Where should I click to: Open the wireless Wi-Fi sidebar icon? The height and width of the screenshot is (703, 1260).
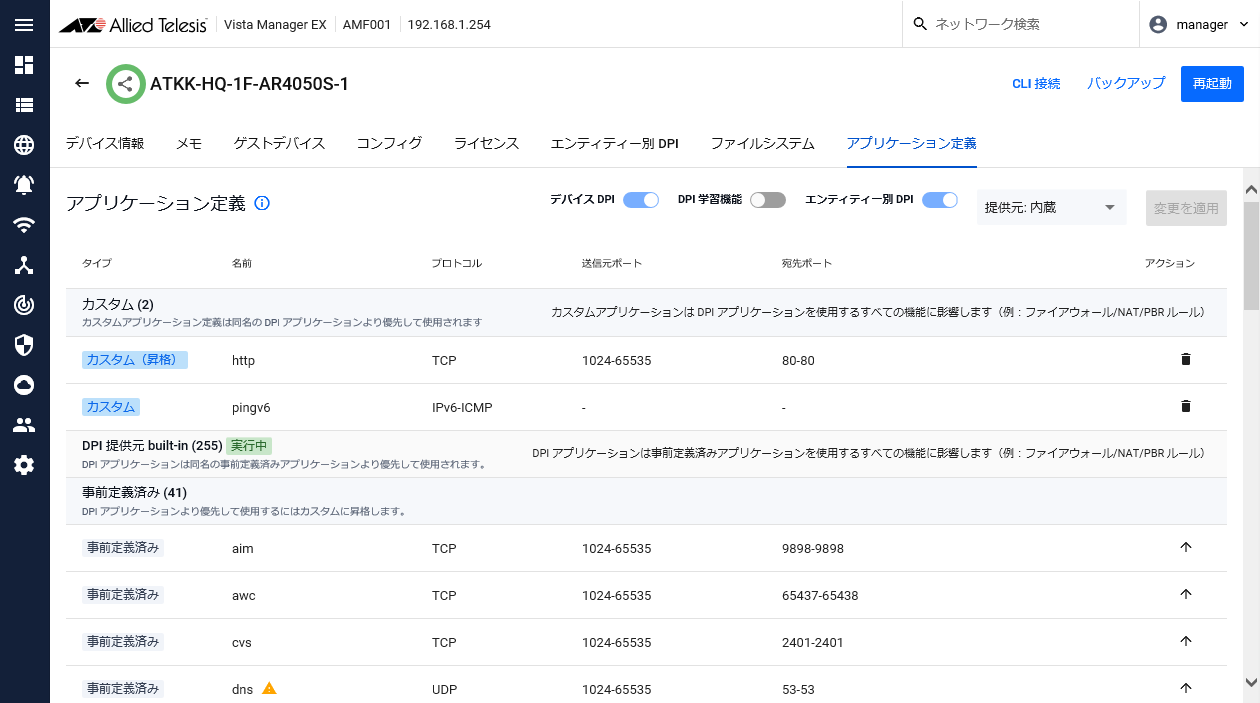(x=24, y=225)
